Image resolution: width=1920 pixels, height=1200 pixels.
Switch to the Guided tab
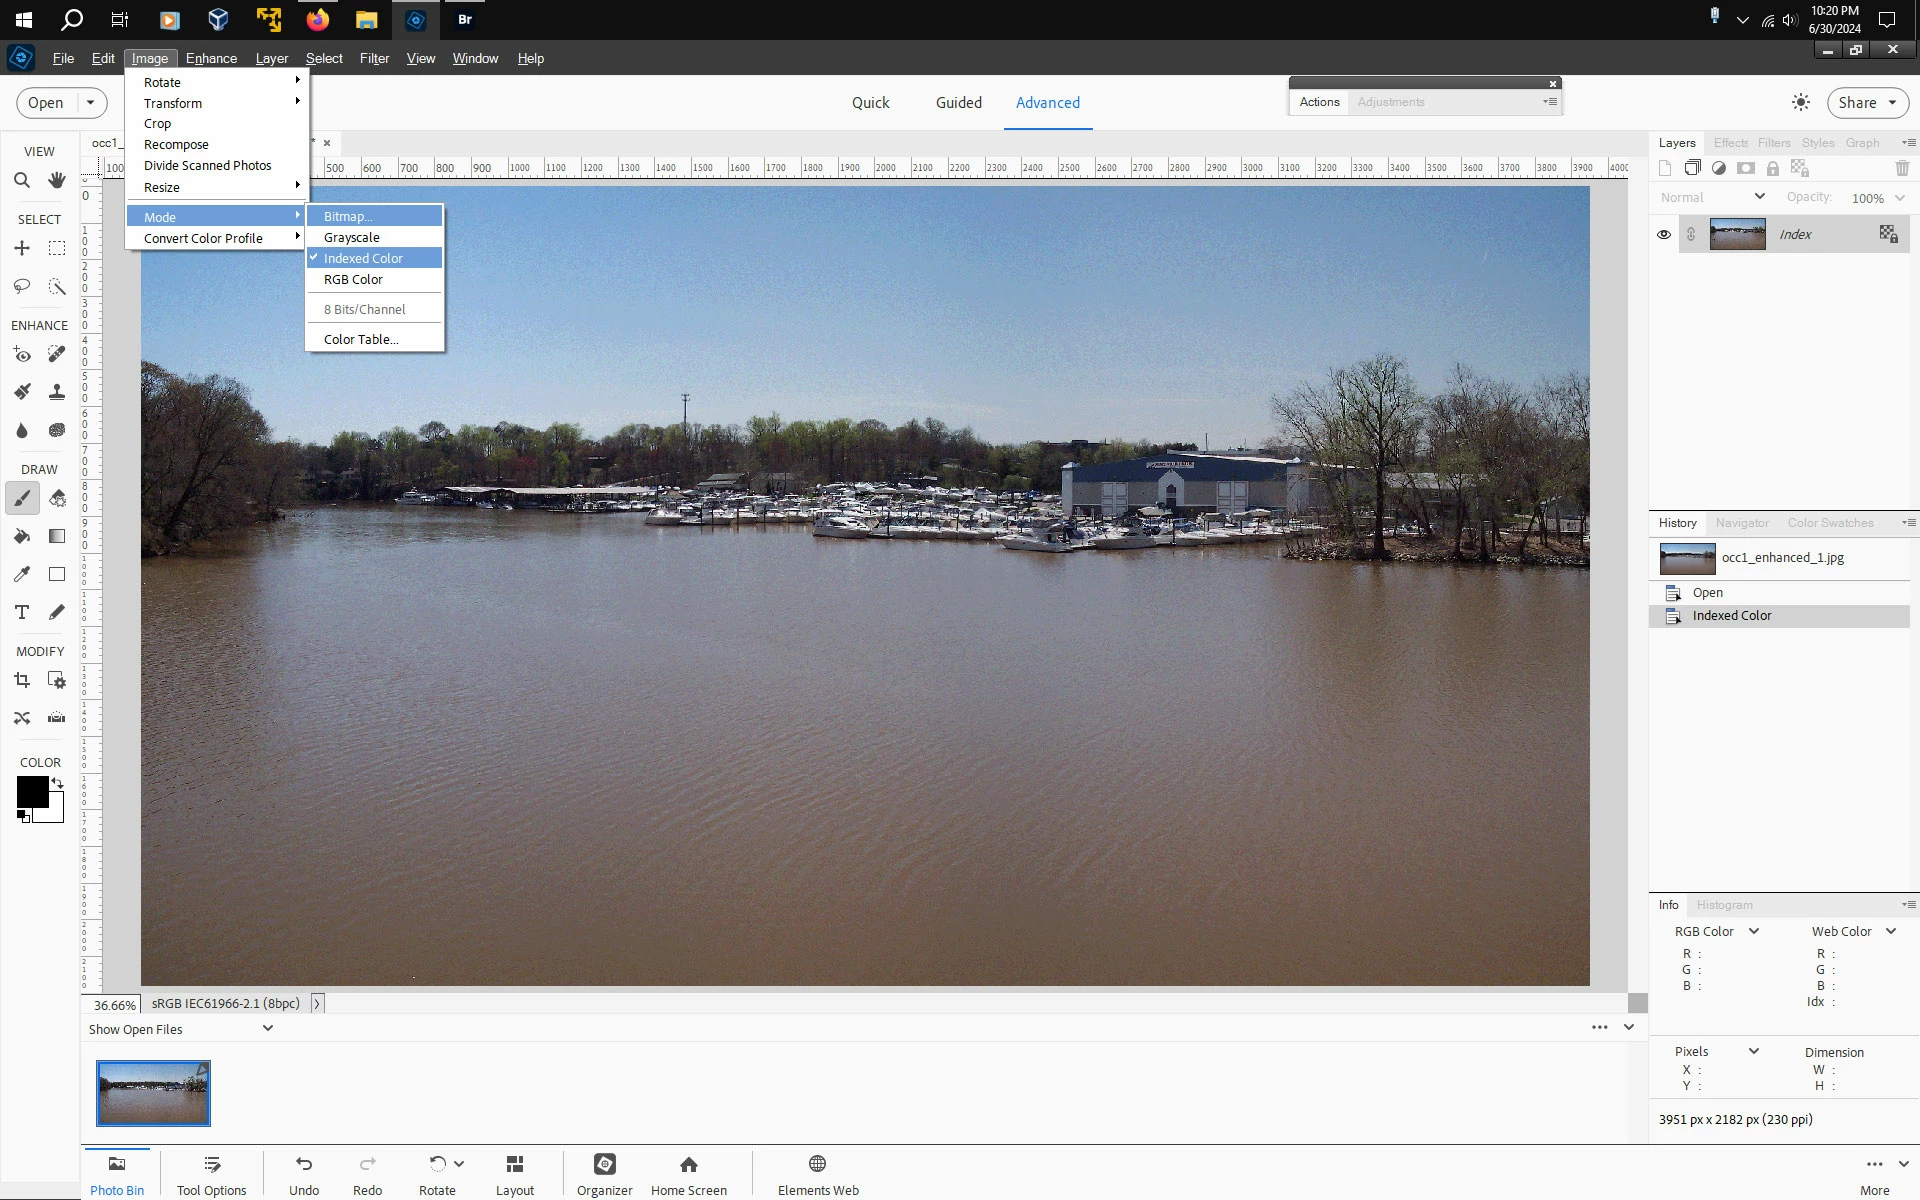(958, 103)
